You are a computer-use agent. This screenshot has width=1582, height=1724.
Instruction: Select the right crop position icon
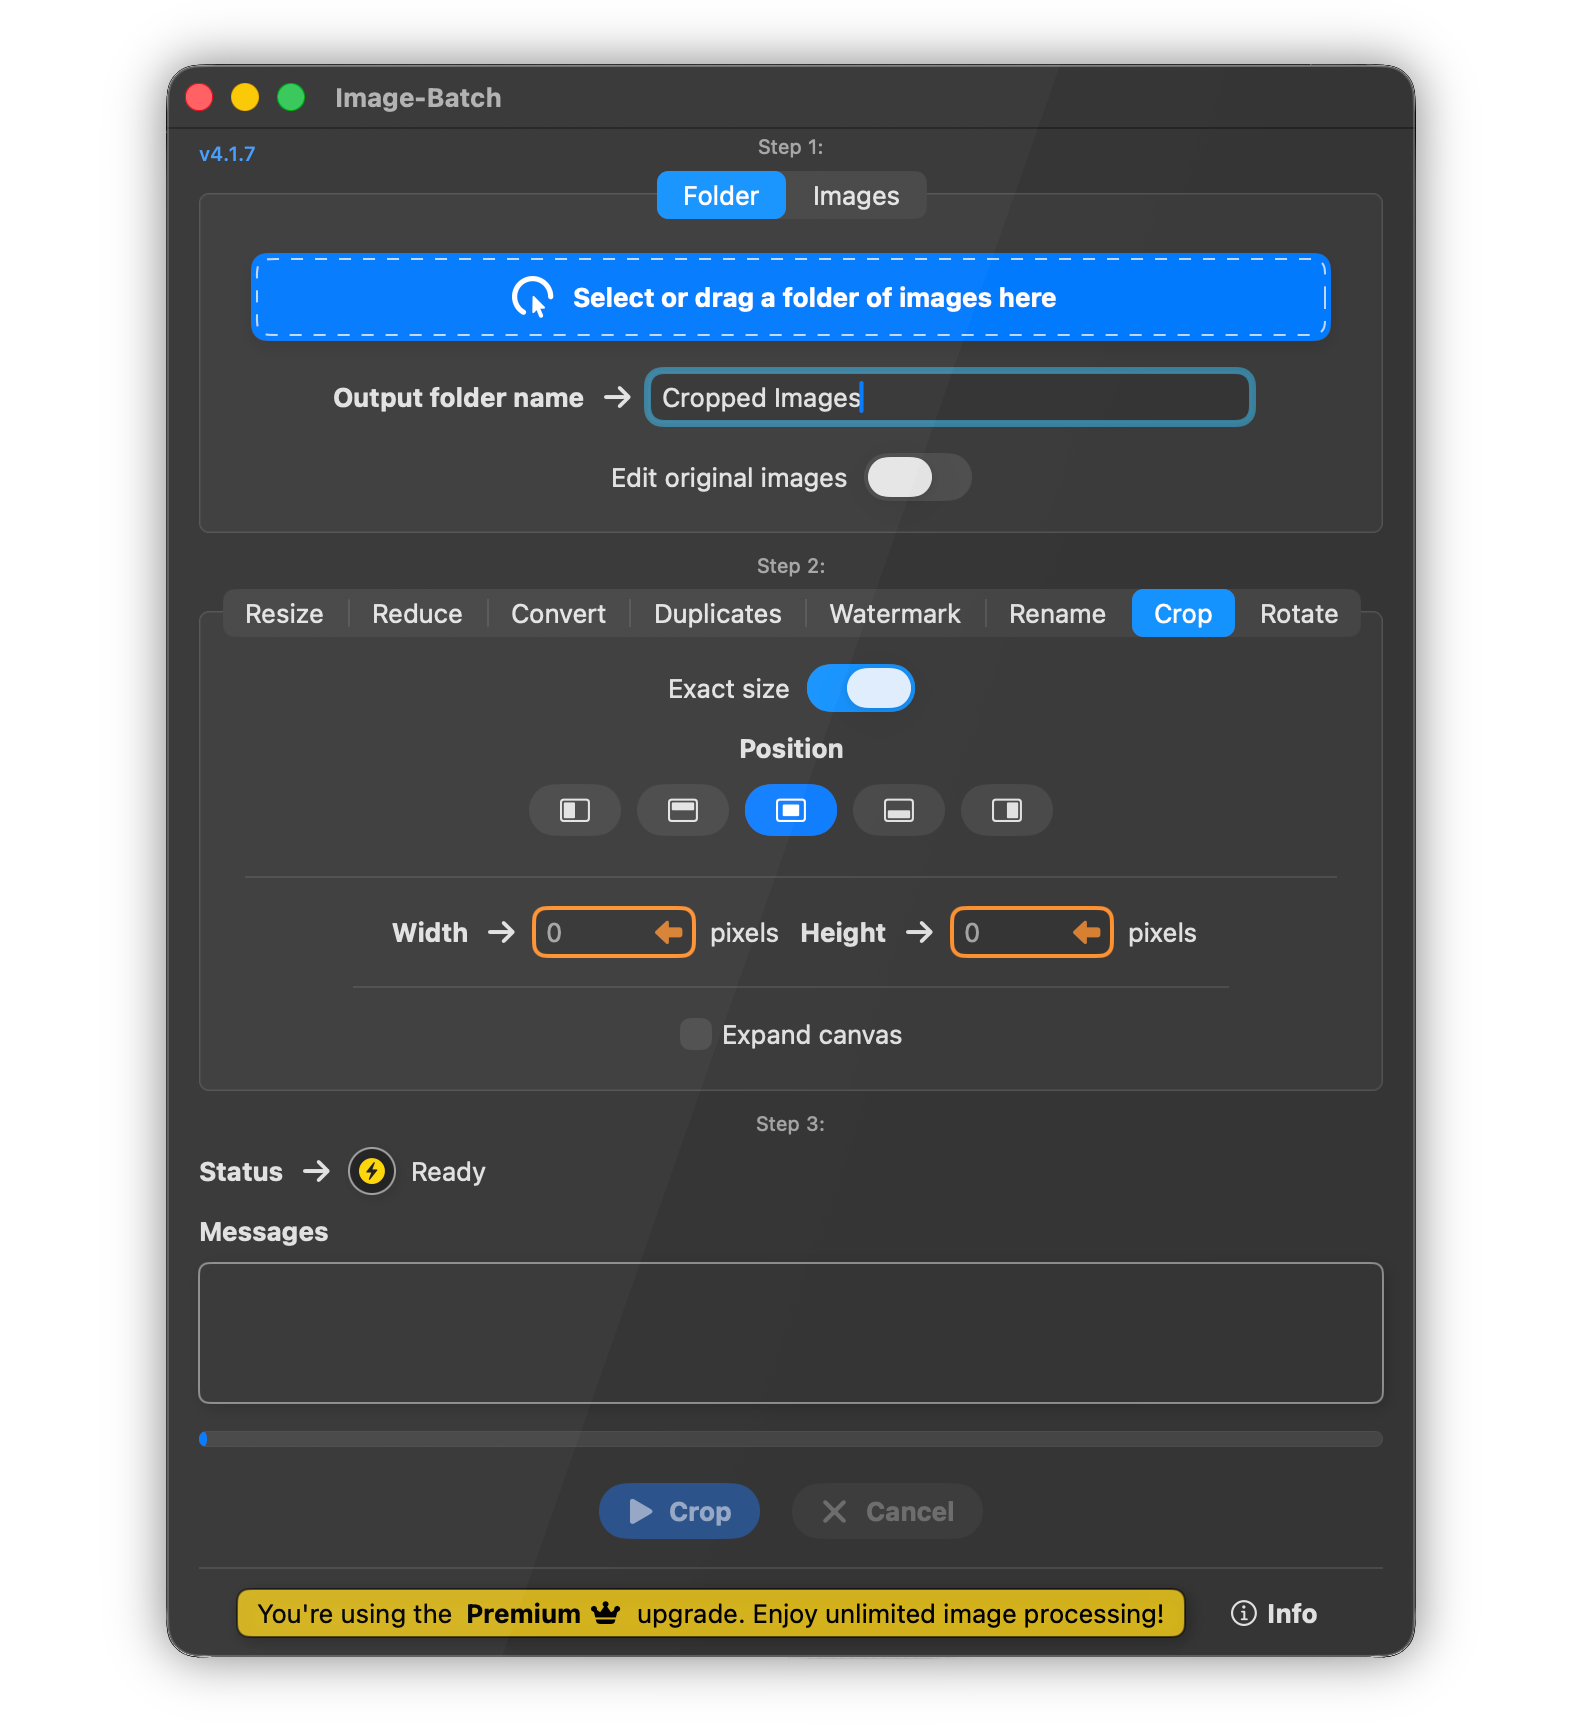pyautogui.click(x=1007, y=810)
